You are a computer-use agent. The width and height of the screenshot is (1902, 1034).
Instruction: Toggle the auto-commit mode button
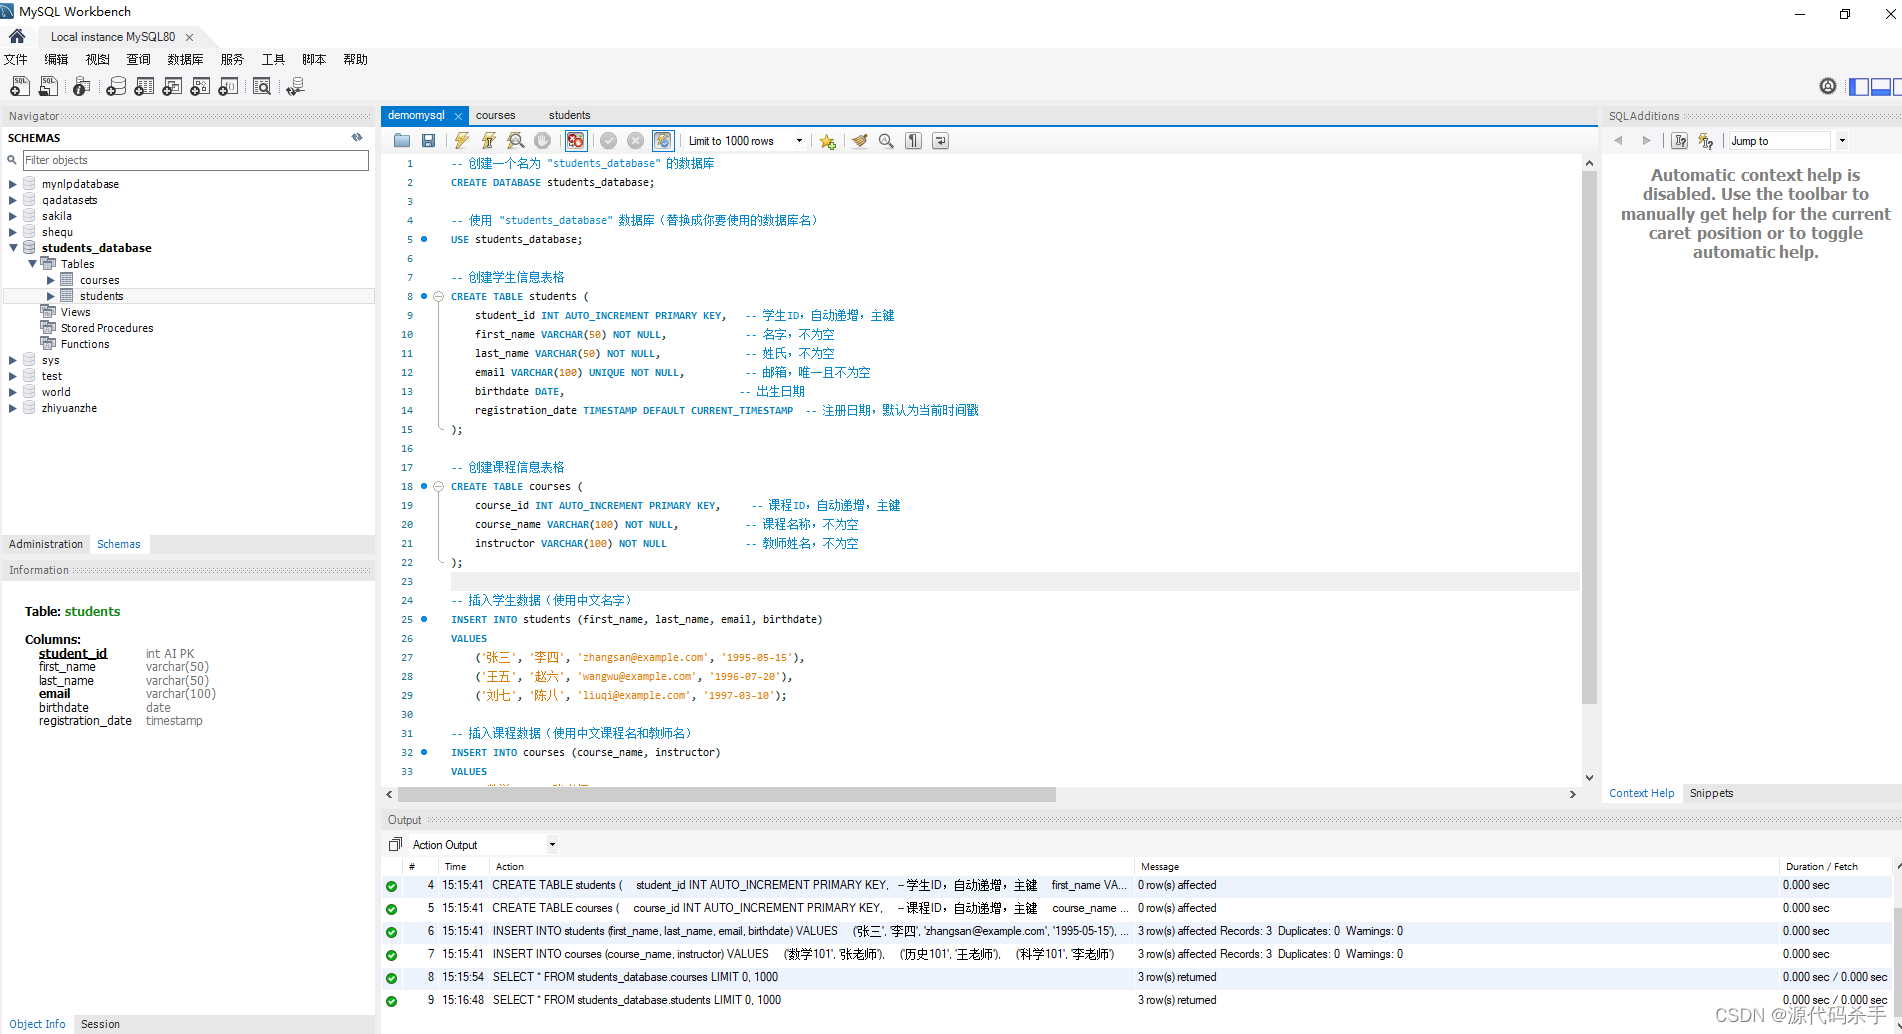[663, 141]
